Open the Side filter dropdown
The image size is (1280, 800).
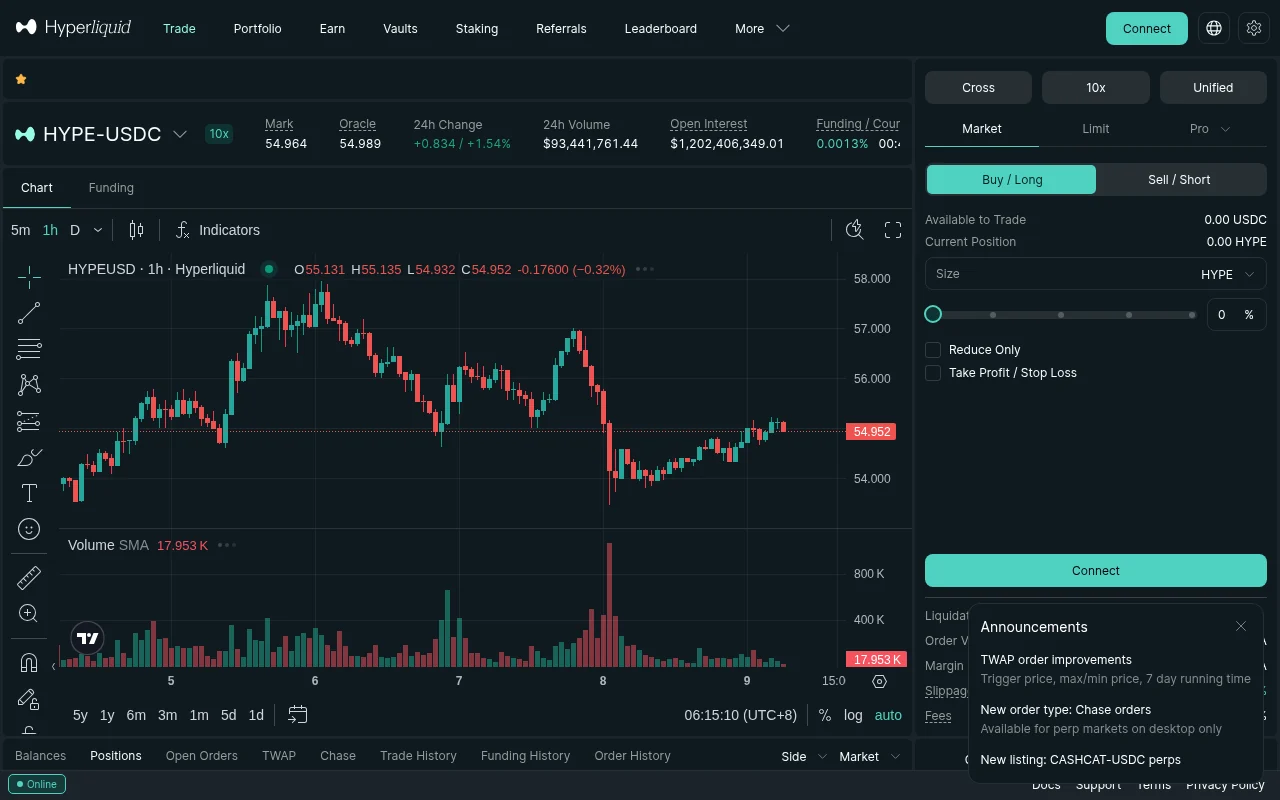(804, 756)
